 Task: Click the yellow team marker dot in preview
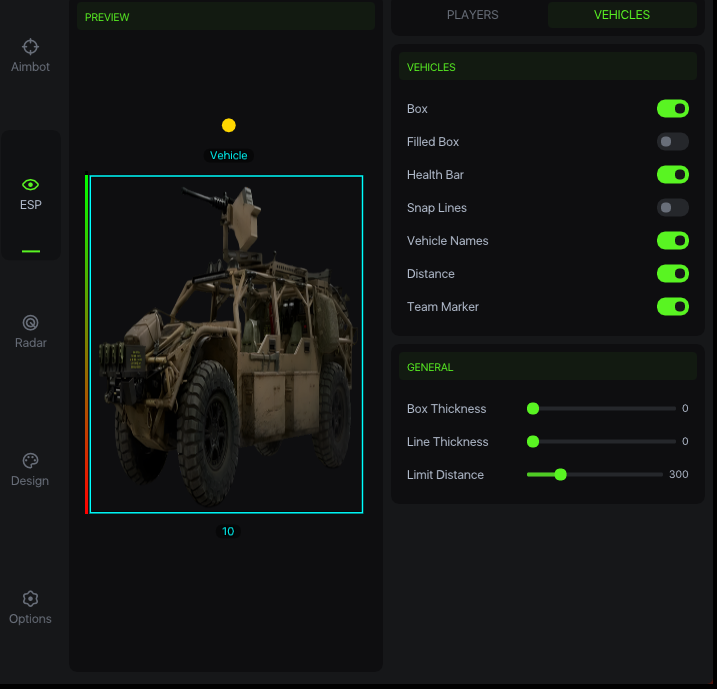coord(229,125)
